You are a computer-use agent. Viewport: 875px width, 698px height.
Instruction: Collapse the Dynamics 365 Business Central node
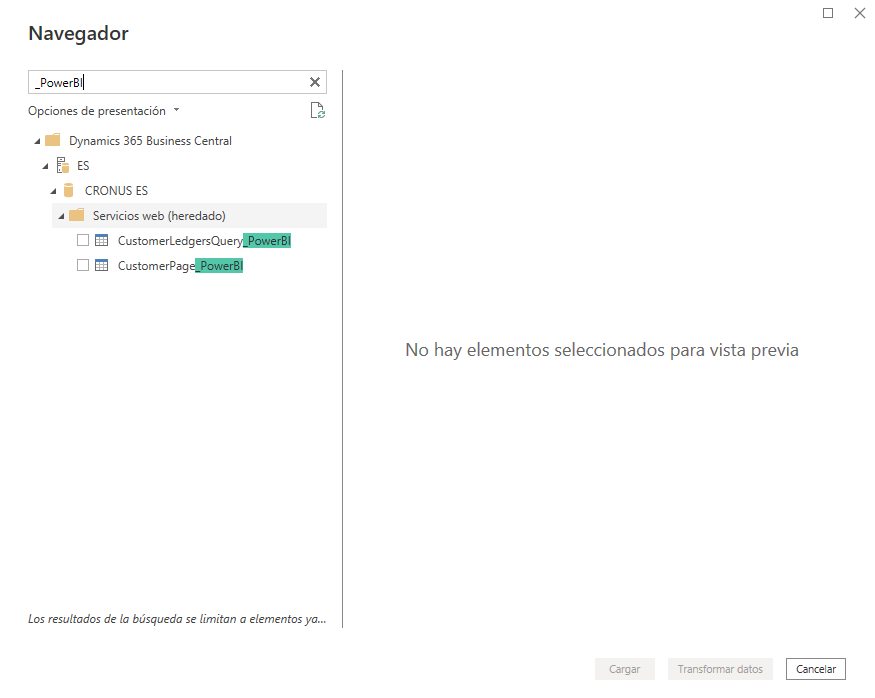click(x=37, y=141)
